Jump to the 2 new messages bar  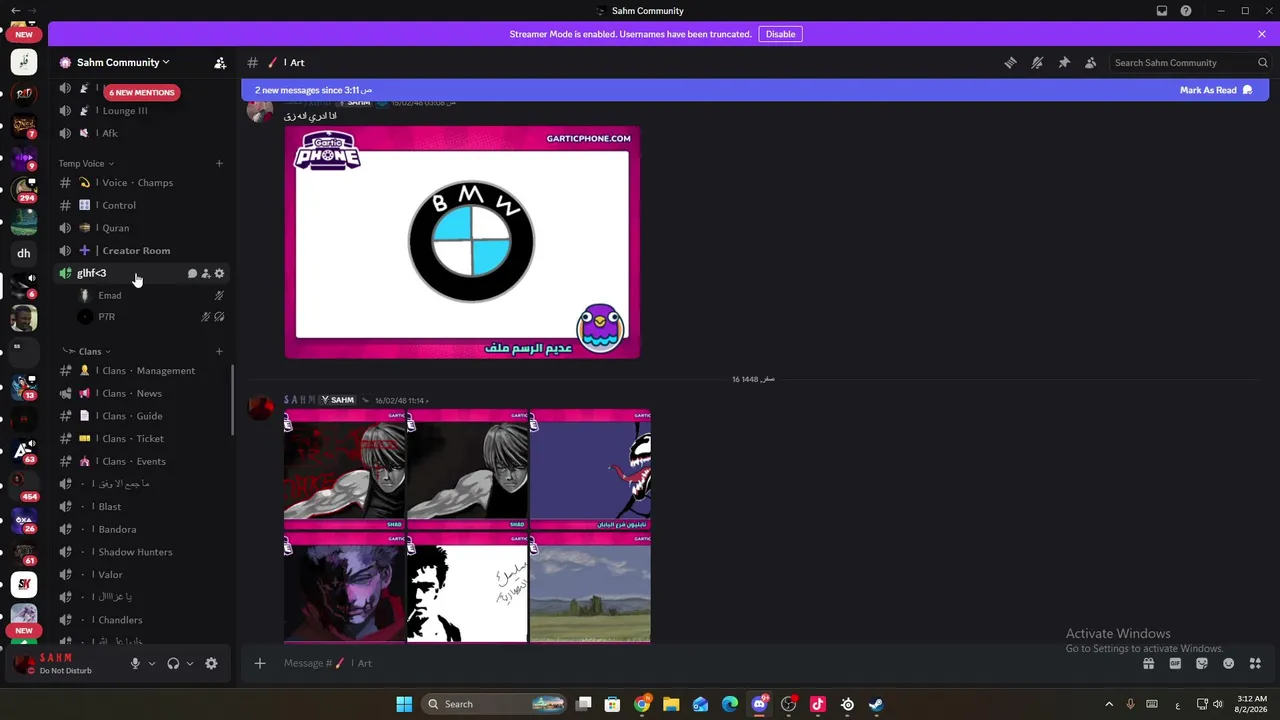click(x=755, y=90)
